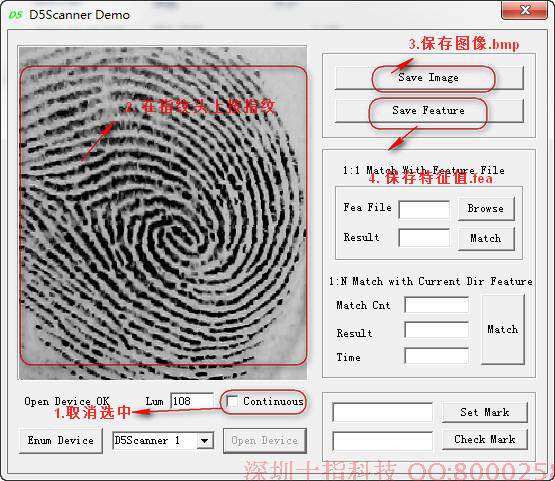This screenshot has height=481, width=555.
Task: Click the tall 1:N Match button
Action: 503,329
